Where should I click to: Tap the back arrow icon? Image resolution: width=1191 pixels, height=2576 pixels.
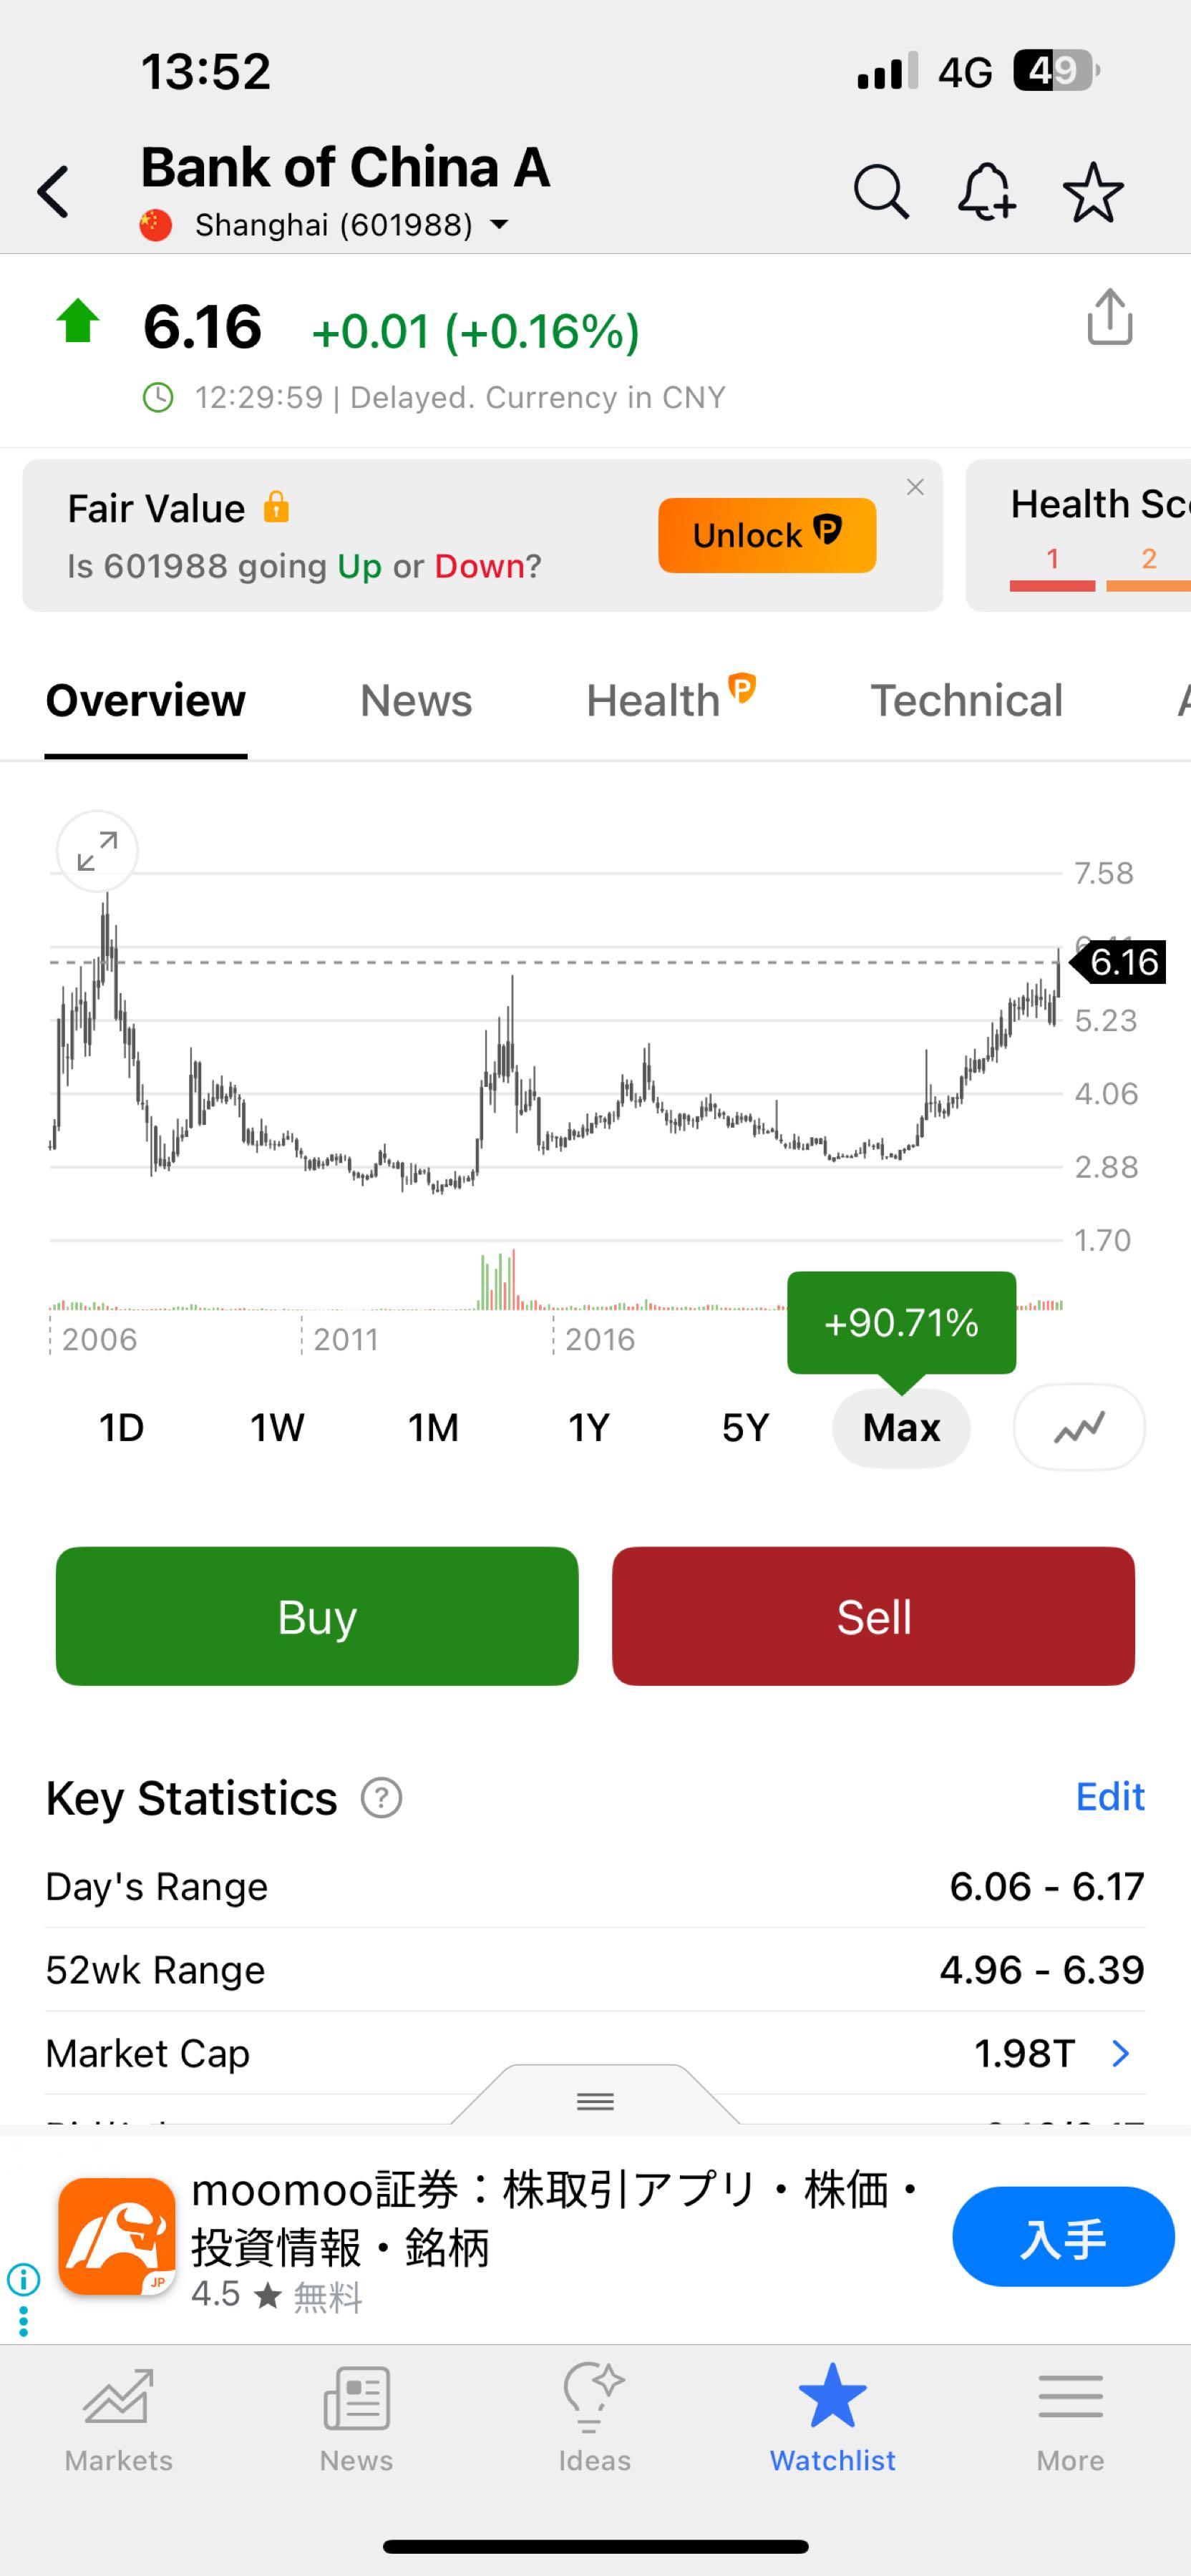point(54,191)
